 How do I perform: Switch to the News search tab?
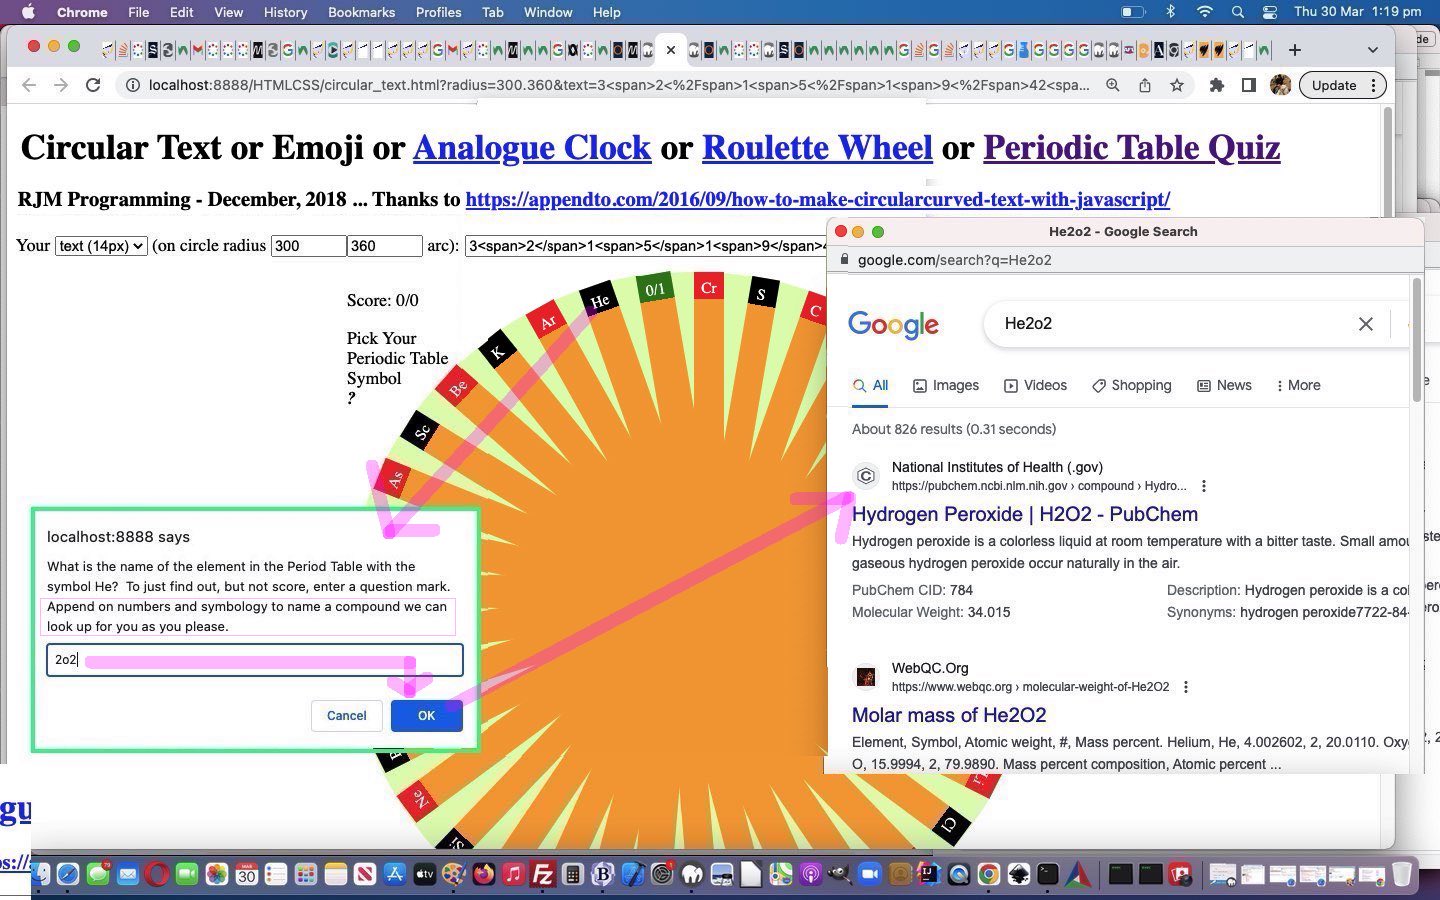(x=1224, y=385)
